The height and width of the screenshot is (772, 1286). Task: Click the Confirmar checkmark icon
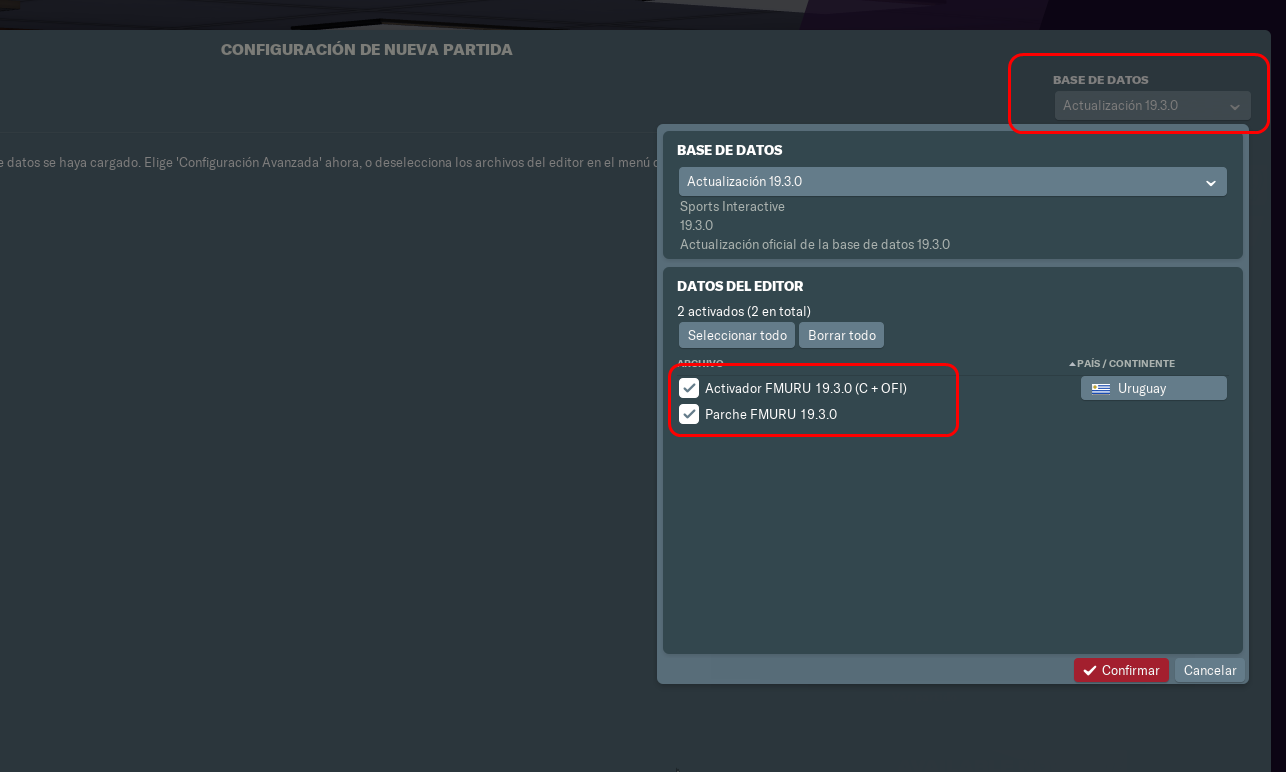click(x=1090, y=670)
